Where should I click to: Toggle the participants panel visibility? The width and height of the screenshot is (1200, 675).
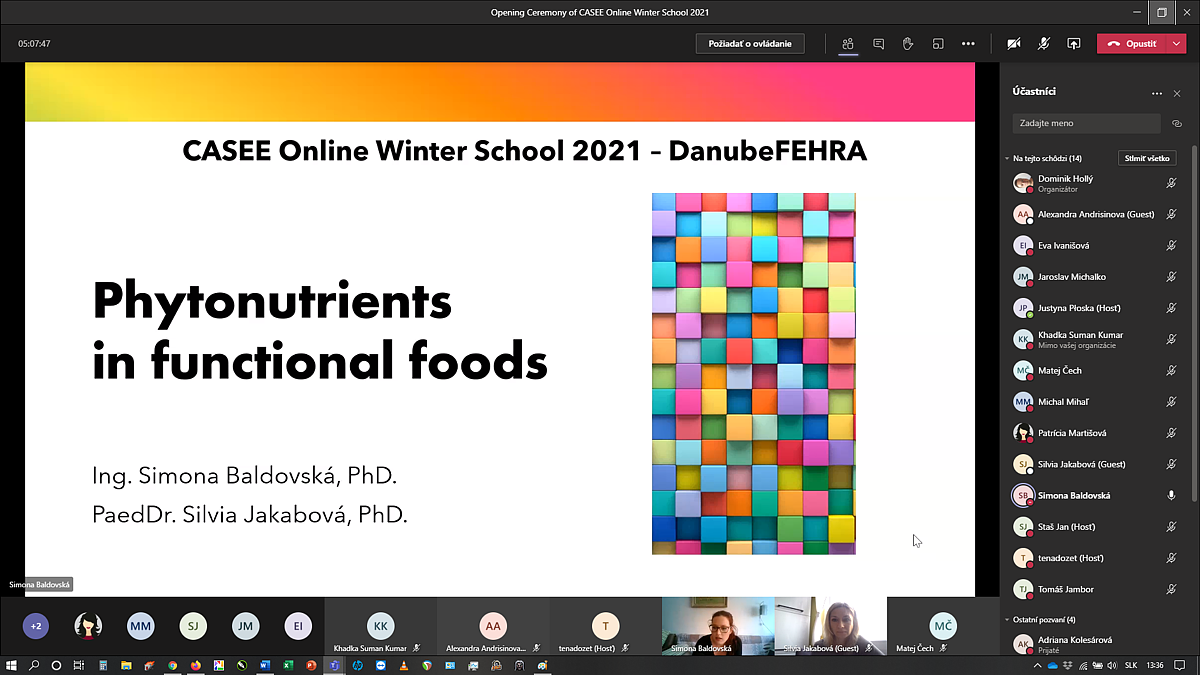[x=848, y=44]
